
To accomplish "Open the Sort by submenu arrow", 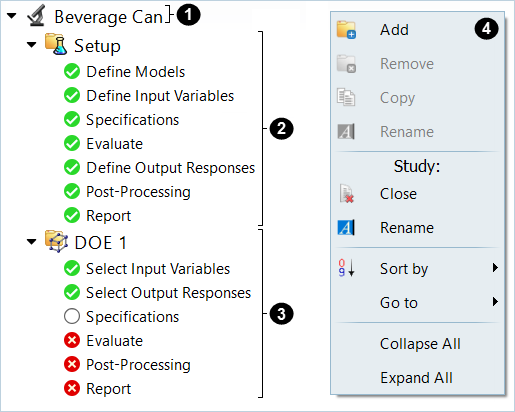I will [495, 268].
